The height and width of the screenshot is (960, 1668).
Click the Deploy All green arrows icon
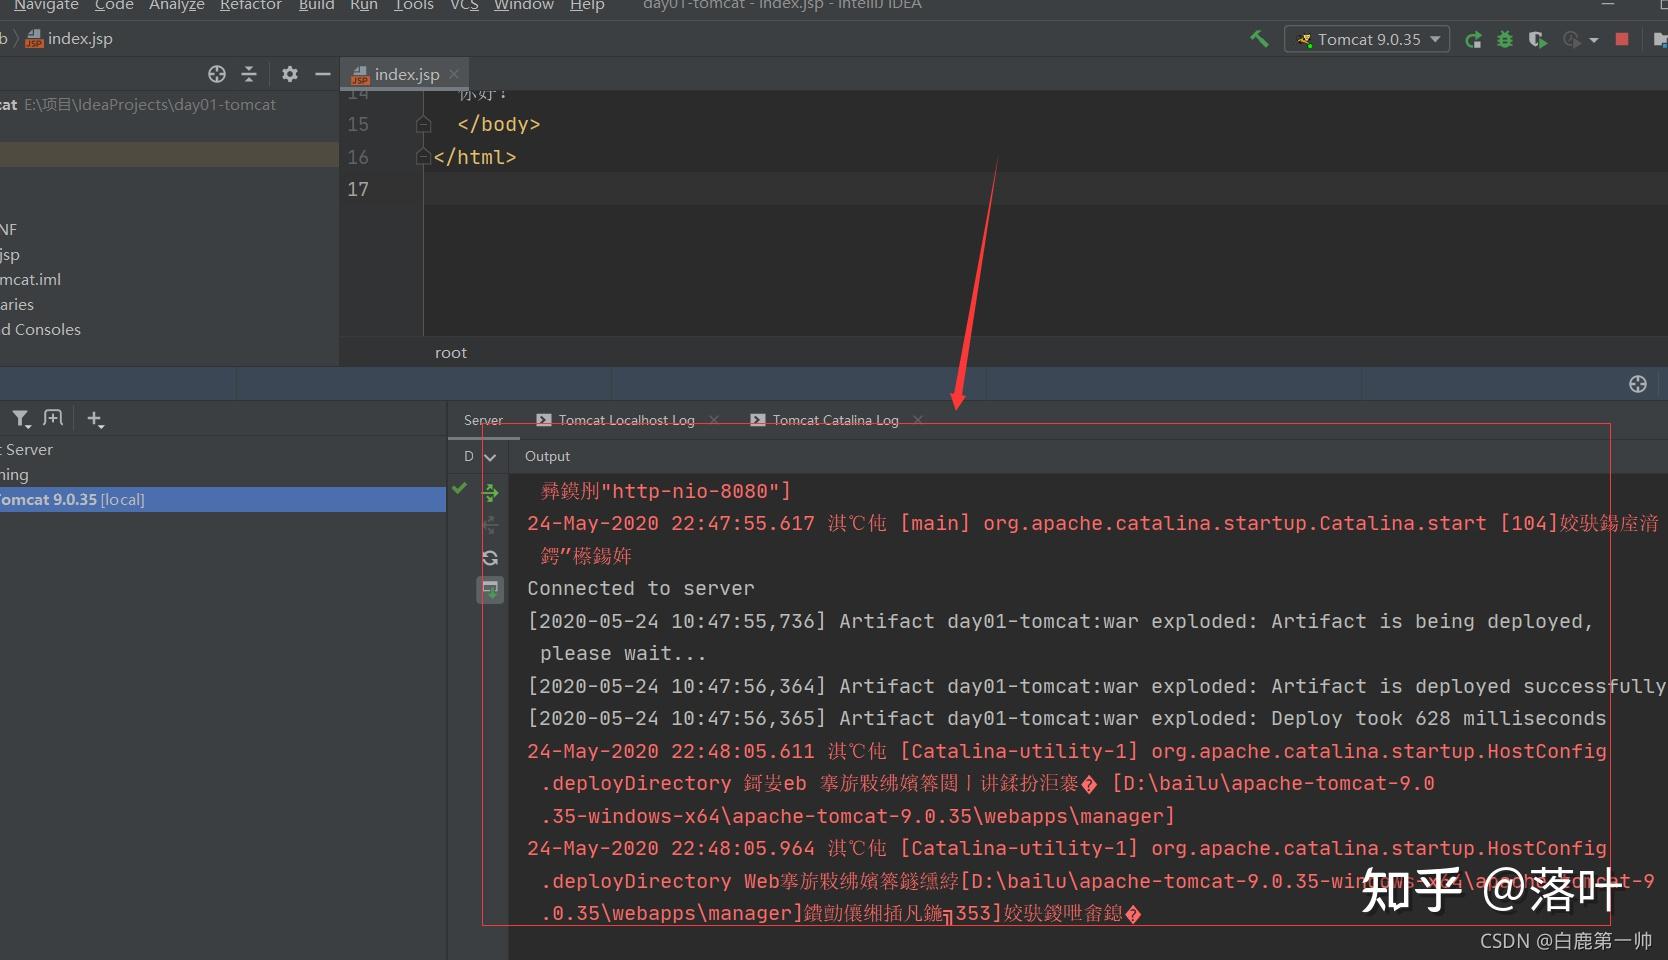point(490,492)
